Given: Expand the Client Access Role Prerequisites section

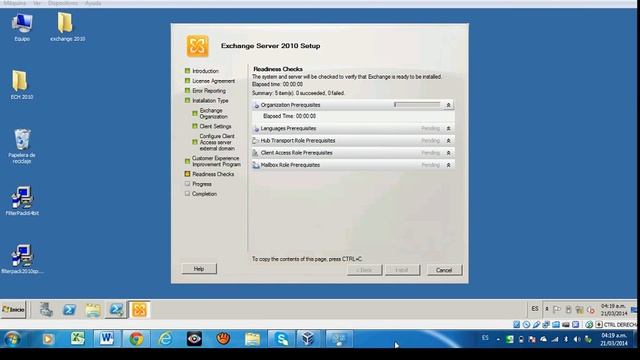Looking at the screenshot, I should 448,153.
